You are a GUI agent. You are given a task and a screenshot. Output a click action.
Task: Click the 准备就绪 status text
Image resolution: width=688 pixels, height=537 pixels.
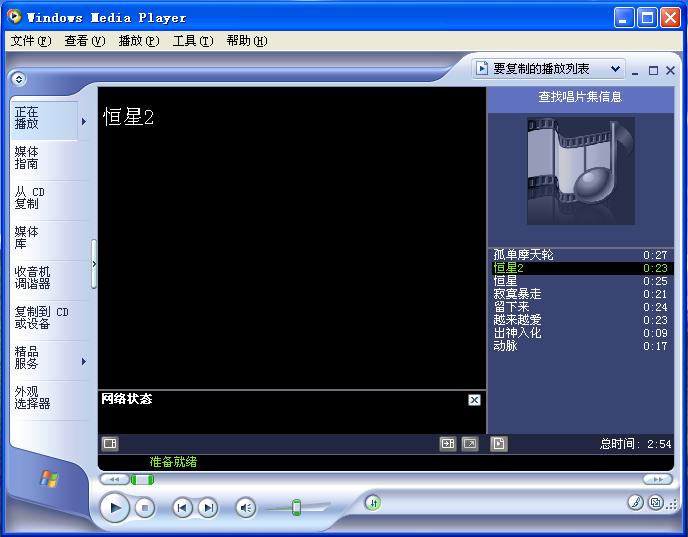173,462
